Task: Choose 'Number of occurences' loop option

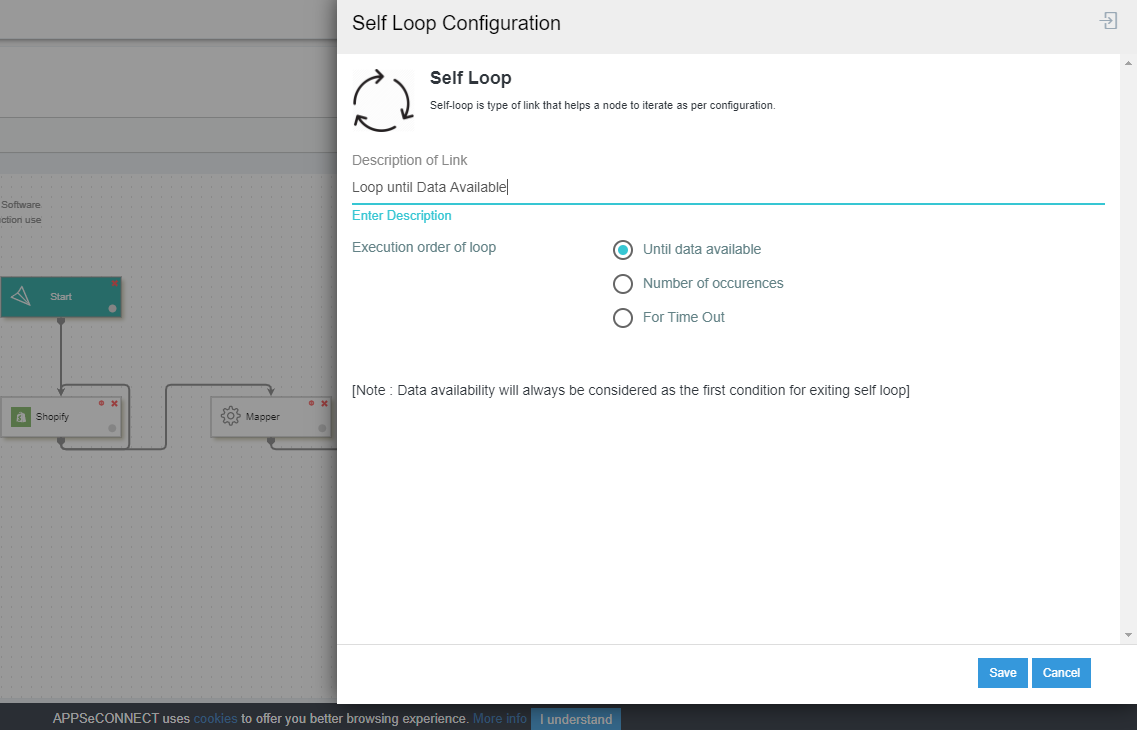Action: coord(623,284)
